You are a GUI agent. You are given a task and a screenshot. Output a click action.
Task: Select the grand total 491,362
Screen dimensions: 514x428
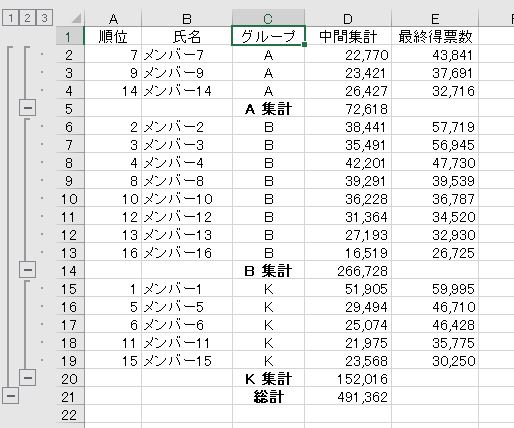click(348, 396)
